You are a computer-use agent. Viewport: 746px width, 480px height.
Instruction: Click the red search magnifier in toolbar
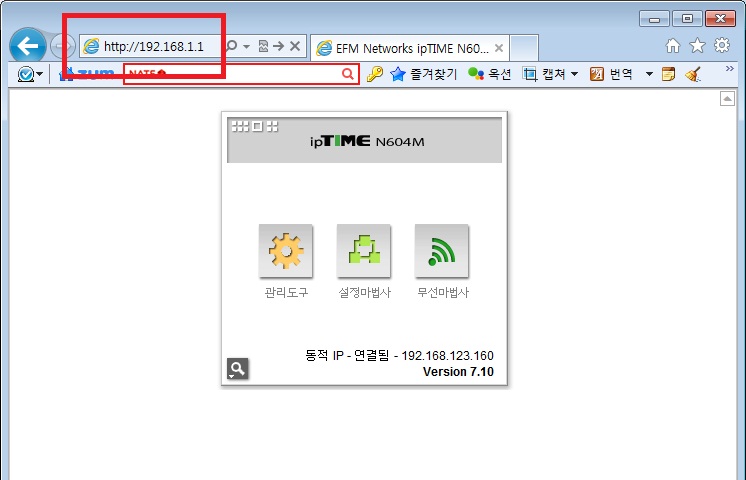(x=348, y=74)
